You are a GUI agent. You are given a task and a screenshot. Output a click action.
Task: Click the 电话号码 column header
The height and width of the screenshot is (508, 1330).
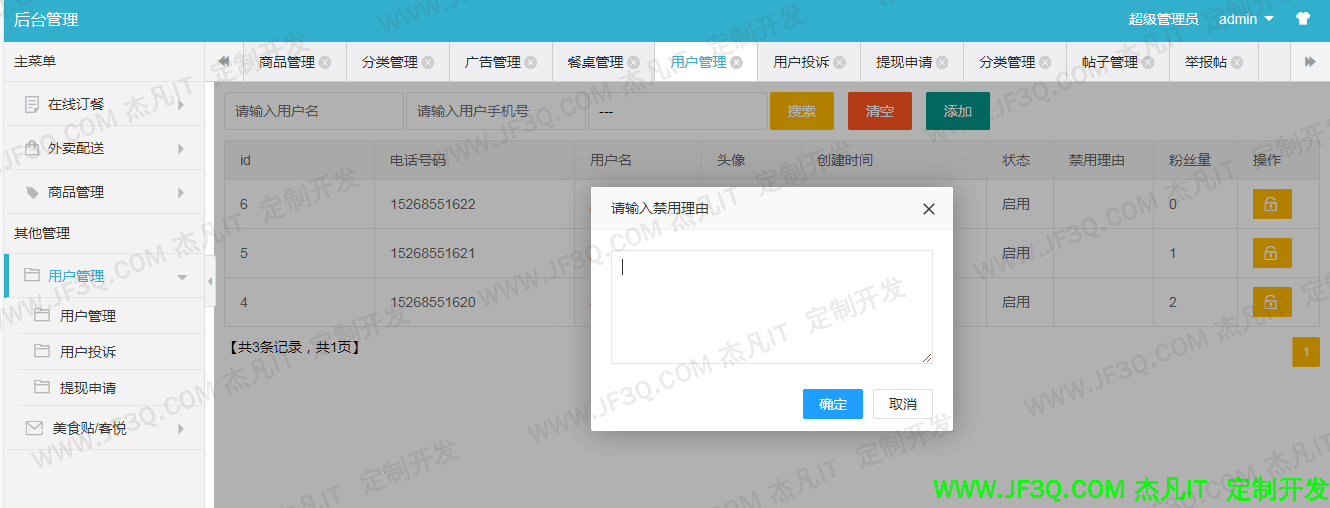pos(418,160)
